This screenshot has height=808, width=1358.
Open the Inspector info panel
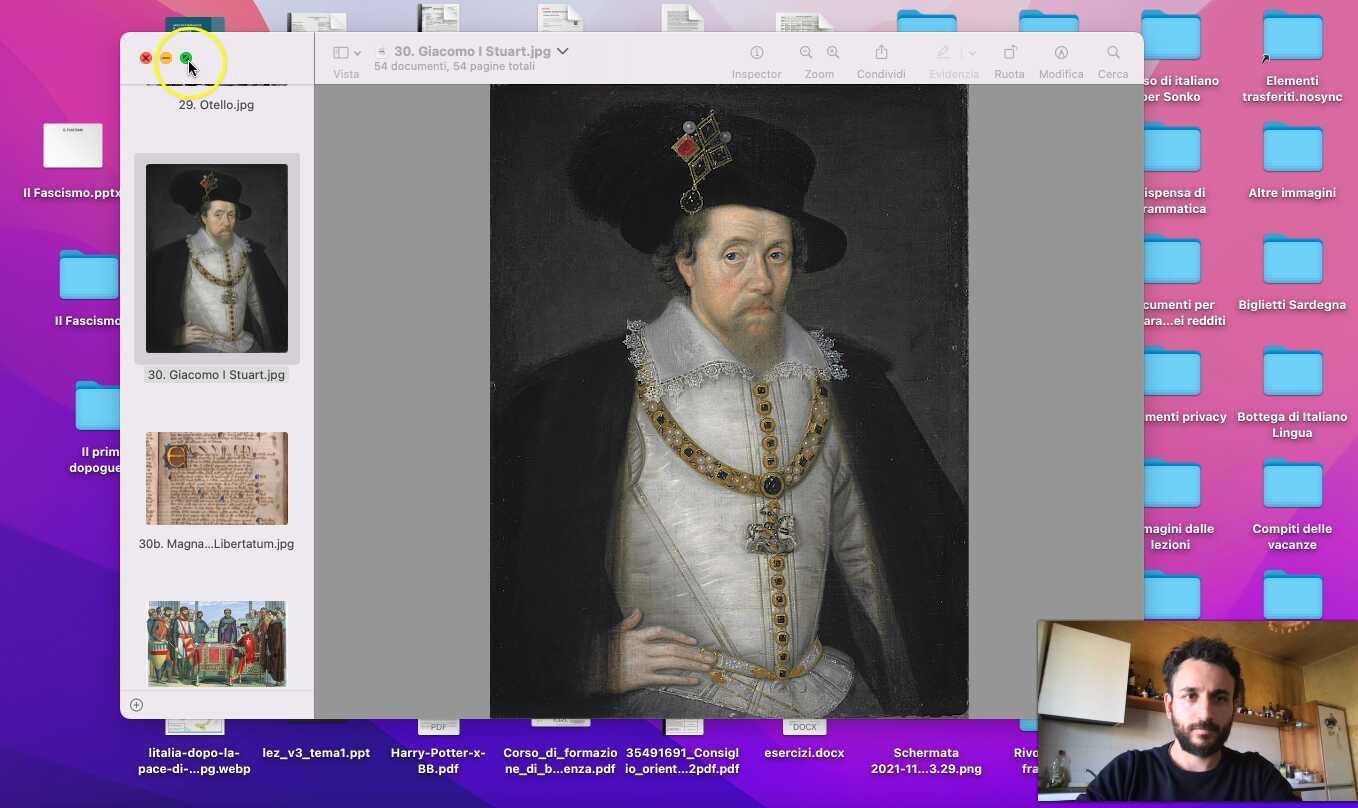(x=757, y=52)
